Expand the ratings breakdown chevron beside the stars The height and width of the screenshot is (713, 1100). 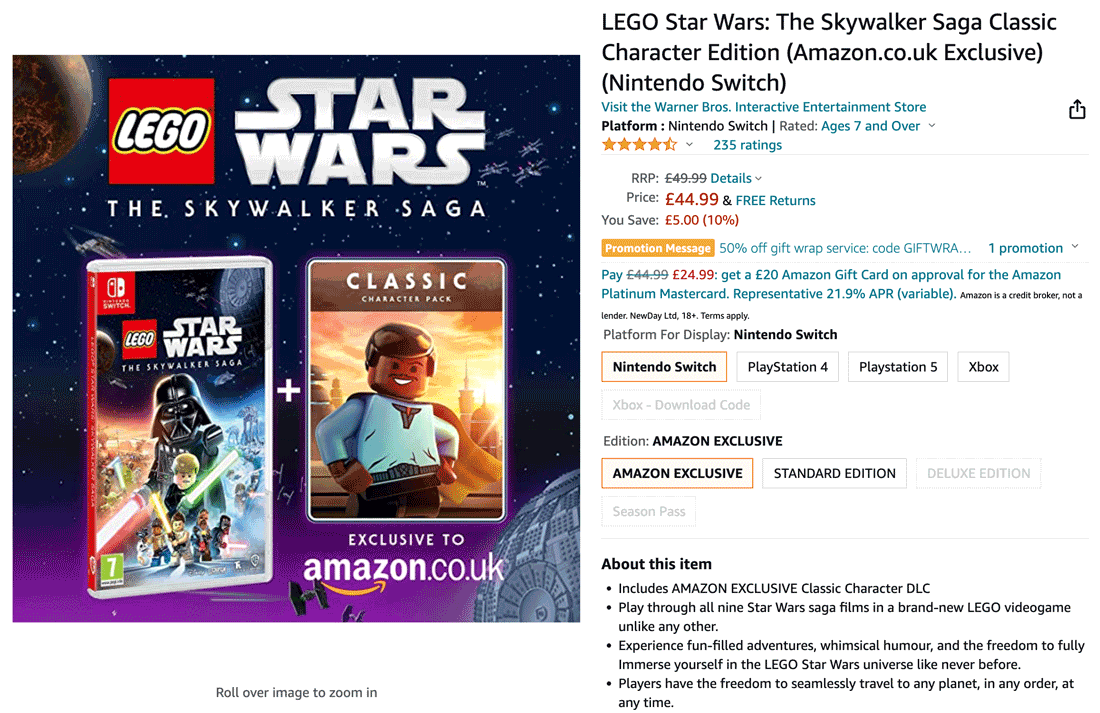(x=688, y=144)
